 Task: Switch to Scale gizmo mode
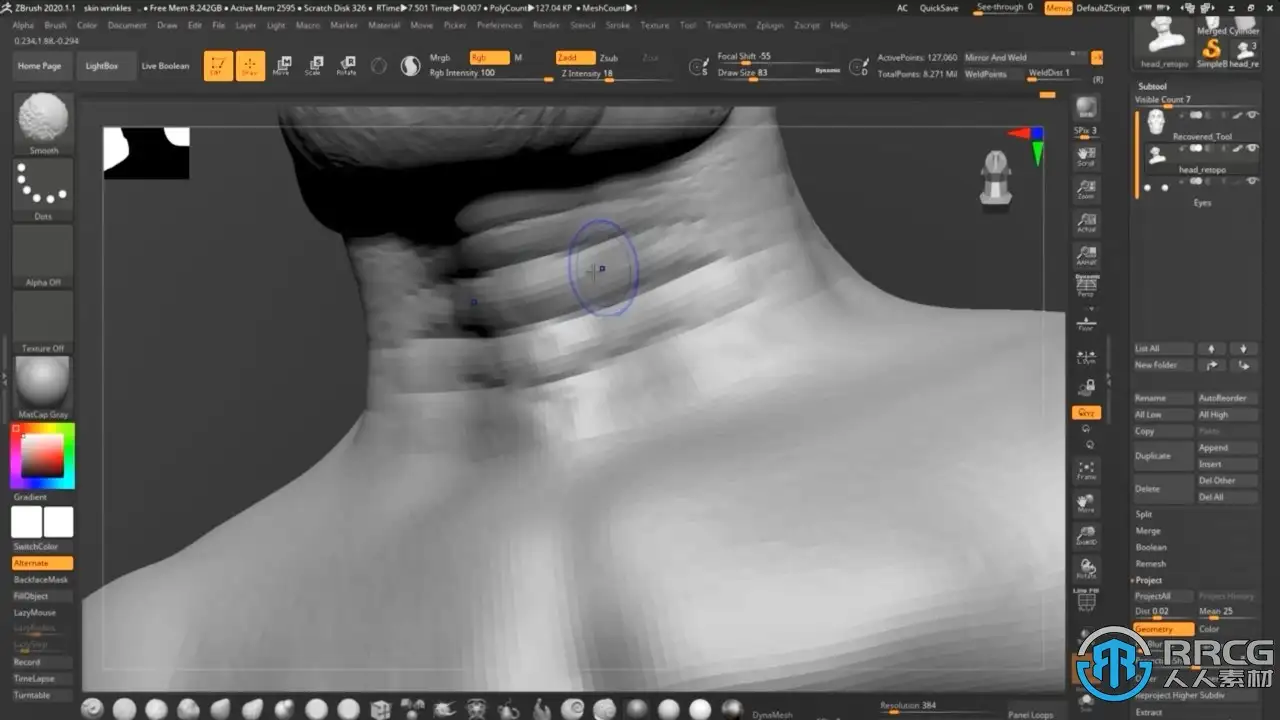pyautogui.click(x=314, y=66)
